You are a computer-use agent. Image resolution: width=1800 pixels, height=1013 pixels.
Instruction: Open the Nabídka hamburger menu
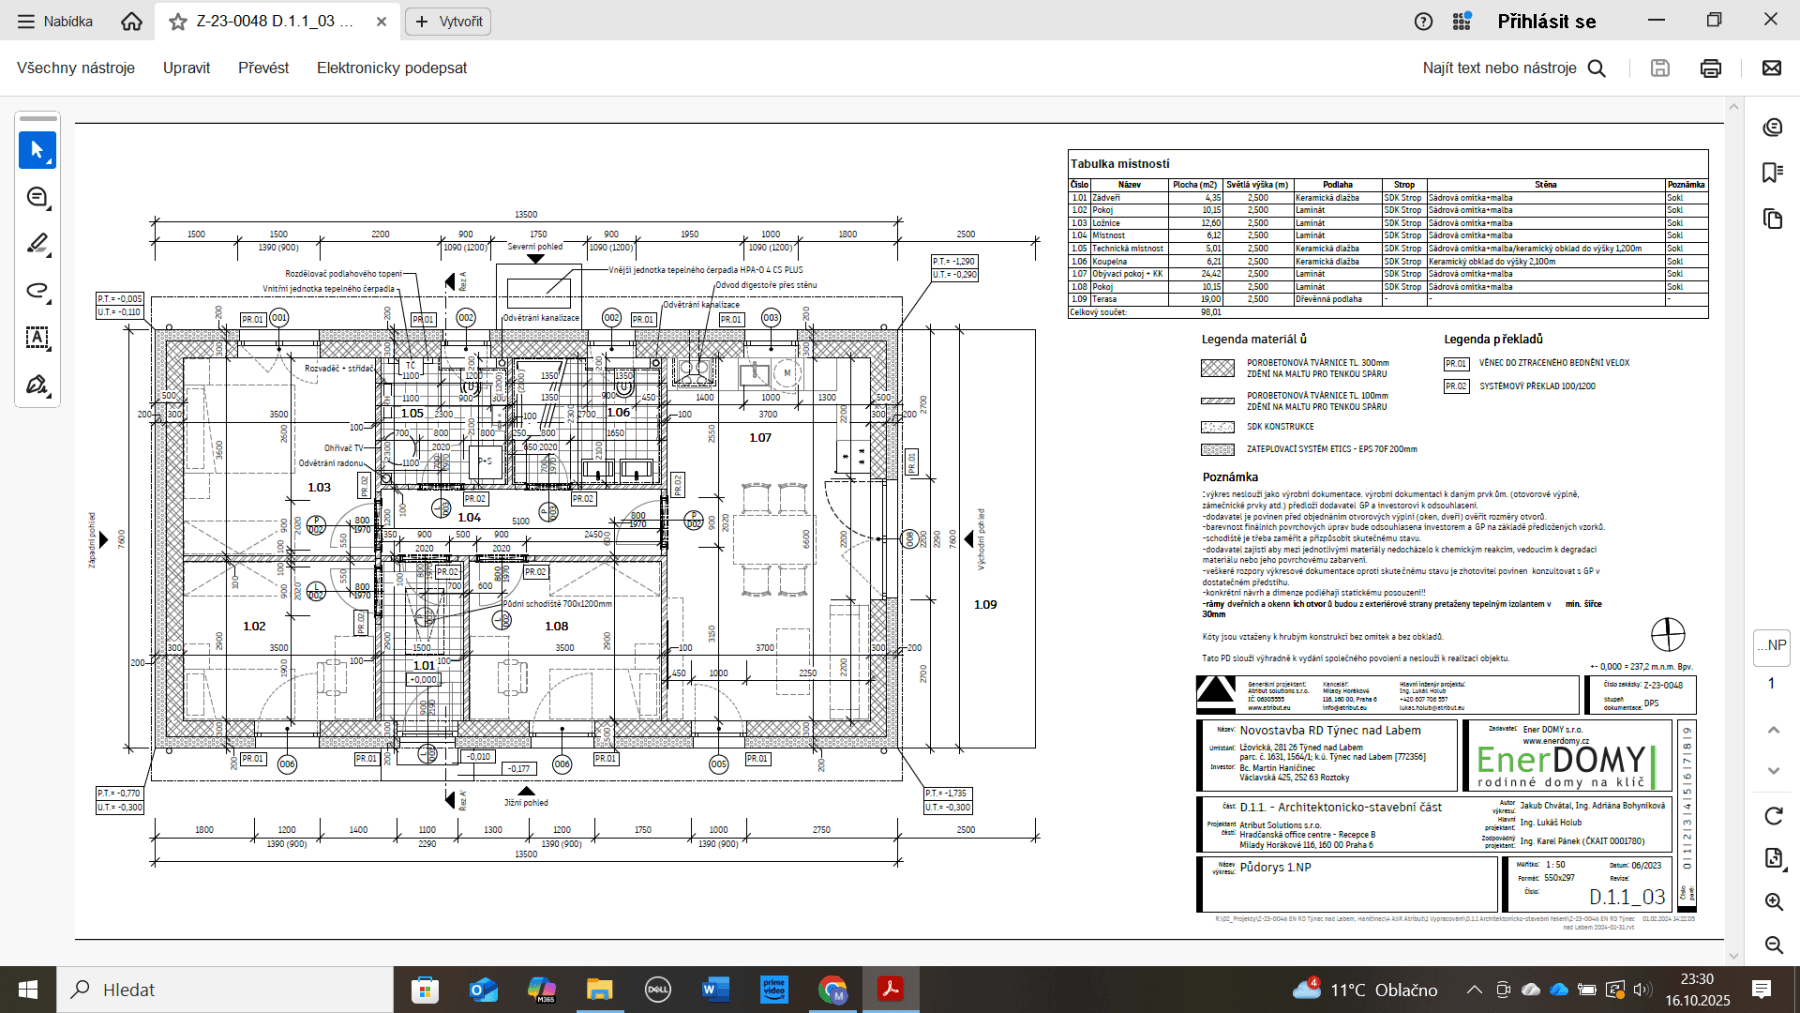pyautogui.click(x=55, y=21)
